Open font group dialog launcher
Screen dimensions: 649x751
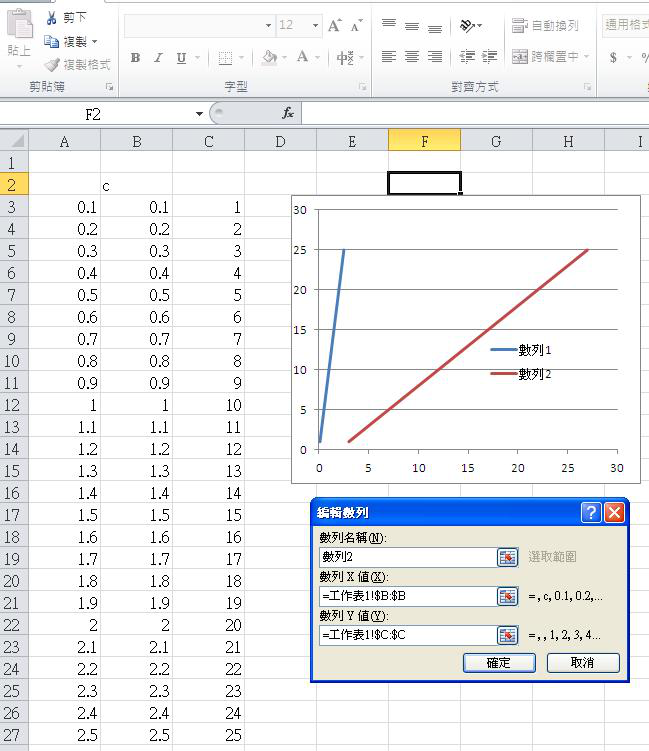tap(363, 87)
